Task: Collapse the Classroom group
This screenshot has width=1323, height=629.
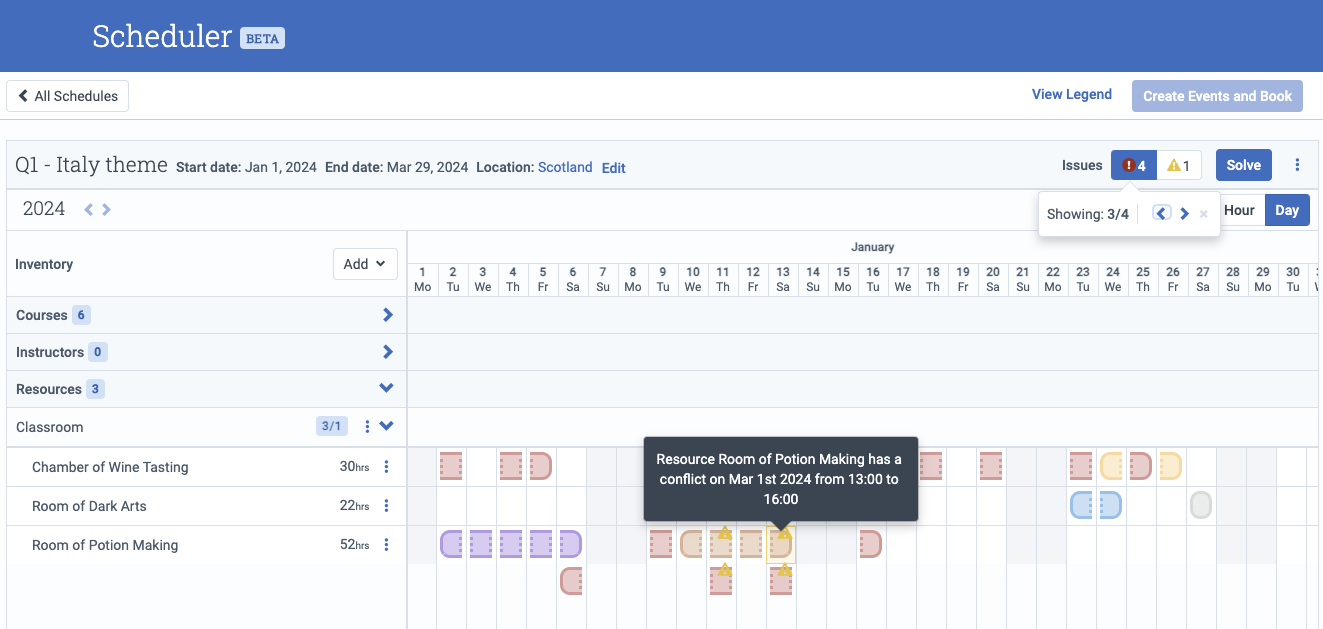Action: (x=387, y=427)
